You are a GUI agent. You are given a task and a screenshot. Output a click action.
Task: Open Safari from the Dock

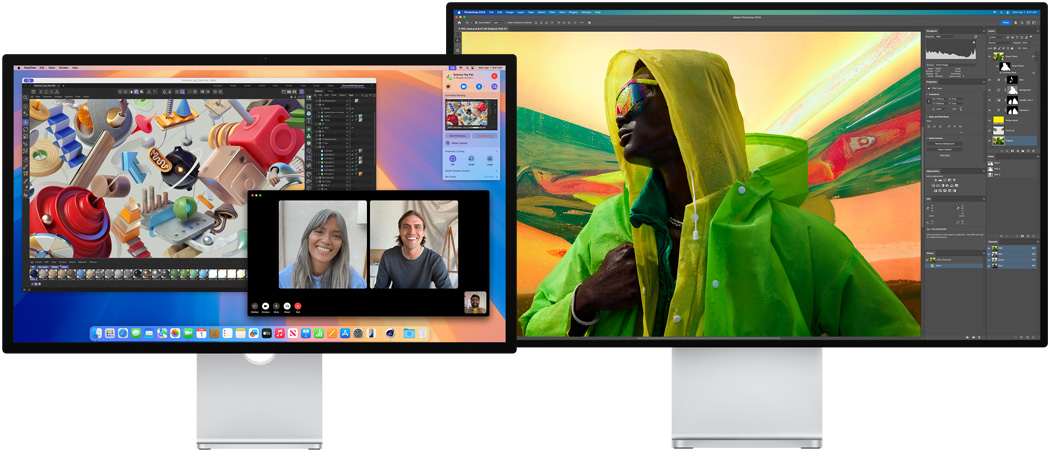(123, 333)
